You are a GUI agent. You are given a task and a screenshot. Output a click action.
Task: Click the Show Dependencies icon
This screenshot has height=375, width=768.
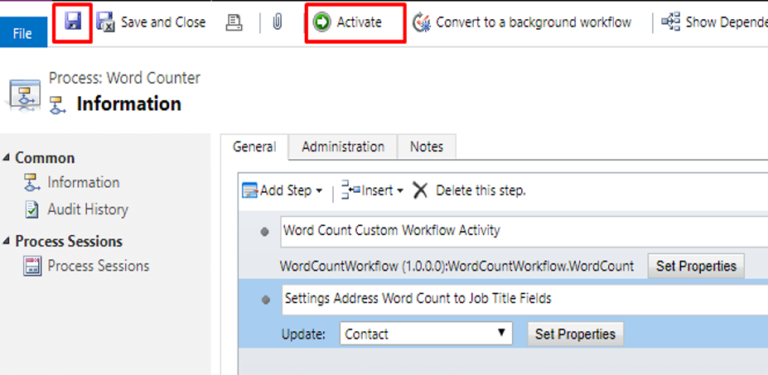pyautogui.click(x=670, y=22)
